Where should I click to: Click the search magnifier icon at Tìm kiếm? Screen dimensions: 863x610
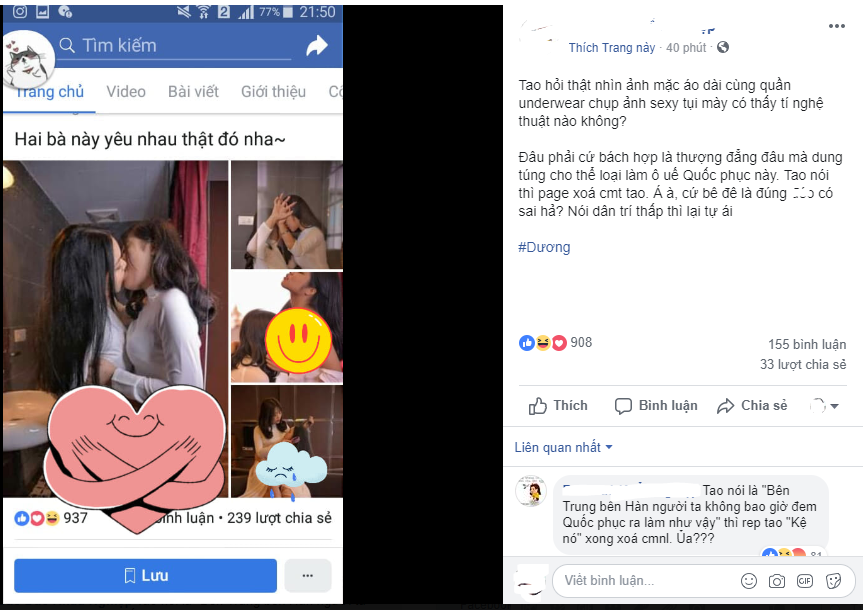[x=67, y=45]
